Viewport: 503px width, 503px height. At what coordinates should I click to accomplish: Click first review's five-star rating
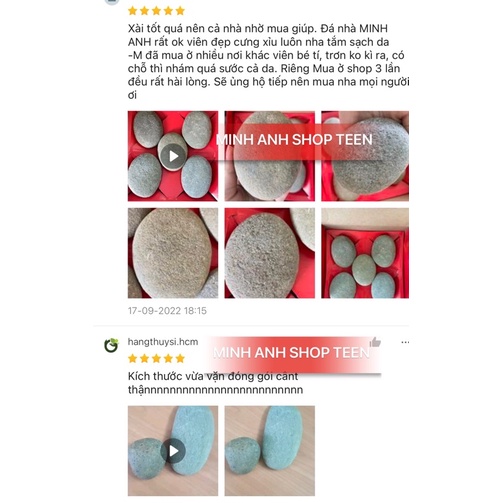click(156, 11)
